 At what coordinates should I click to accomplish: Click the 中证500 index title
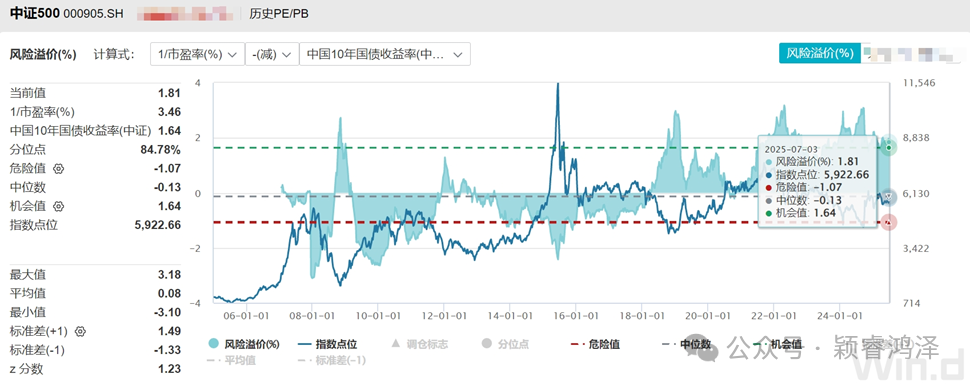34,13
